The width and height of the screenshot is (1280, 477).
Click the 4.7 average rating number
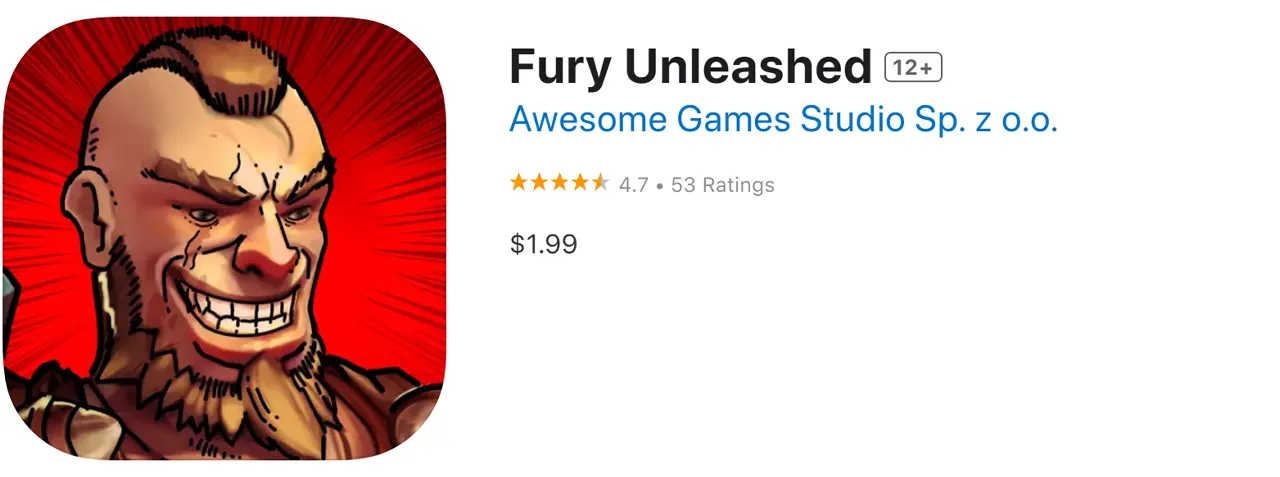click(634, 185)
